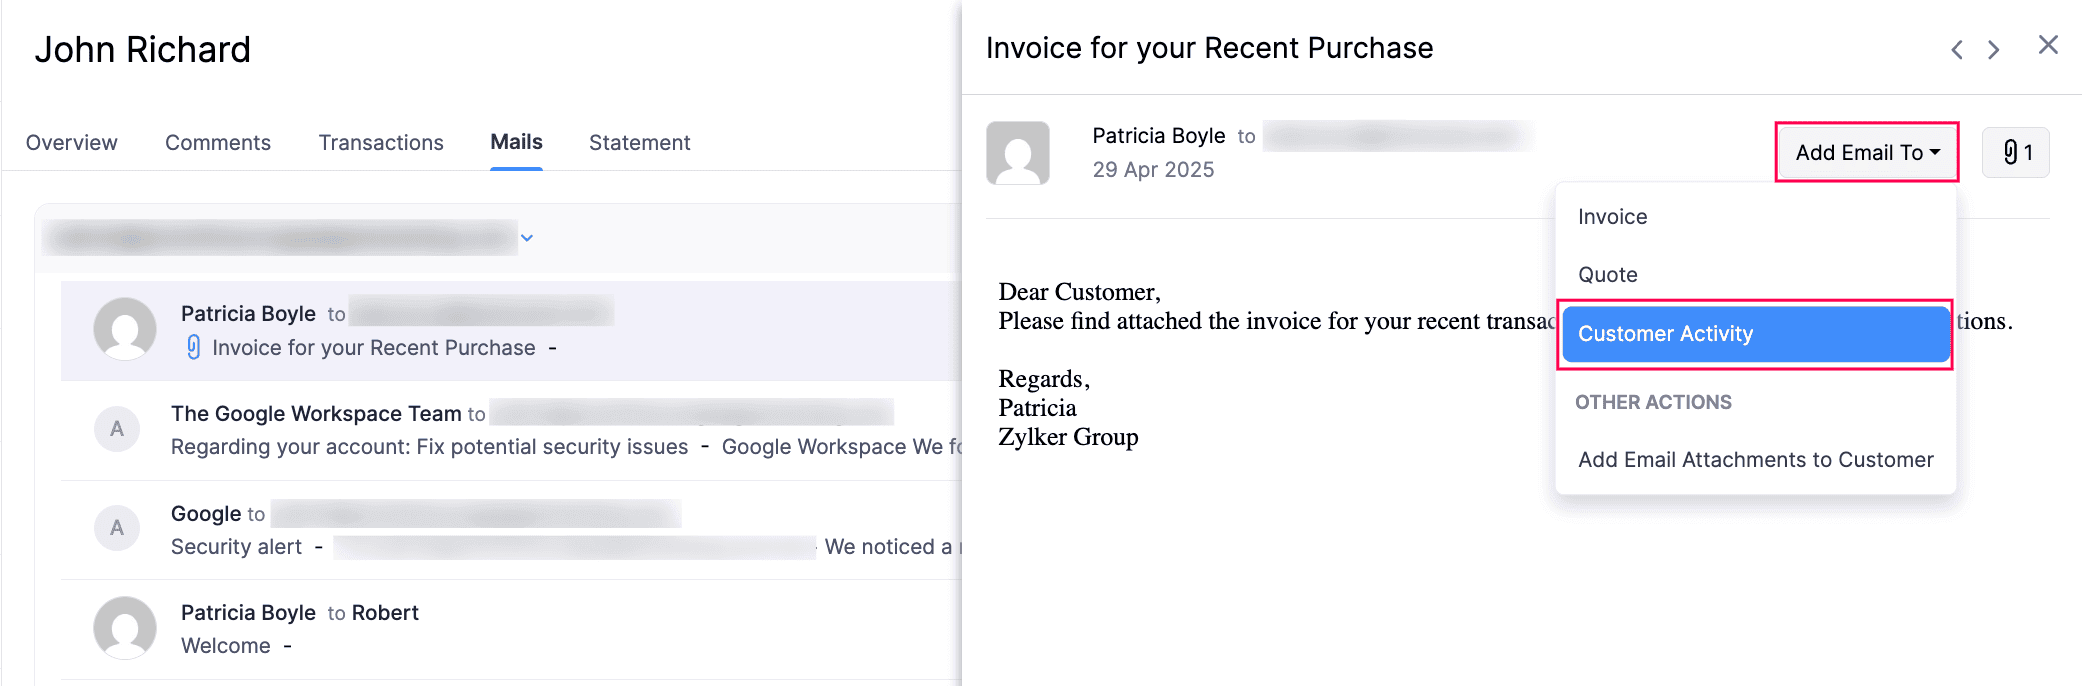
Task: Click the paperclip icon on invoice mail
Action: pos(194,347)
